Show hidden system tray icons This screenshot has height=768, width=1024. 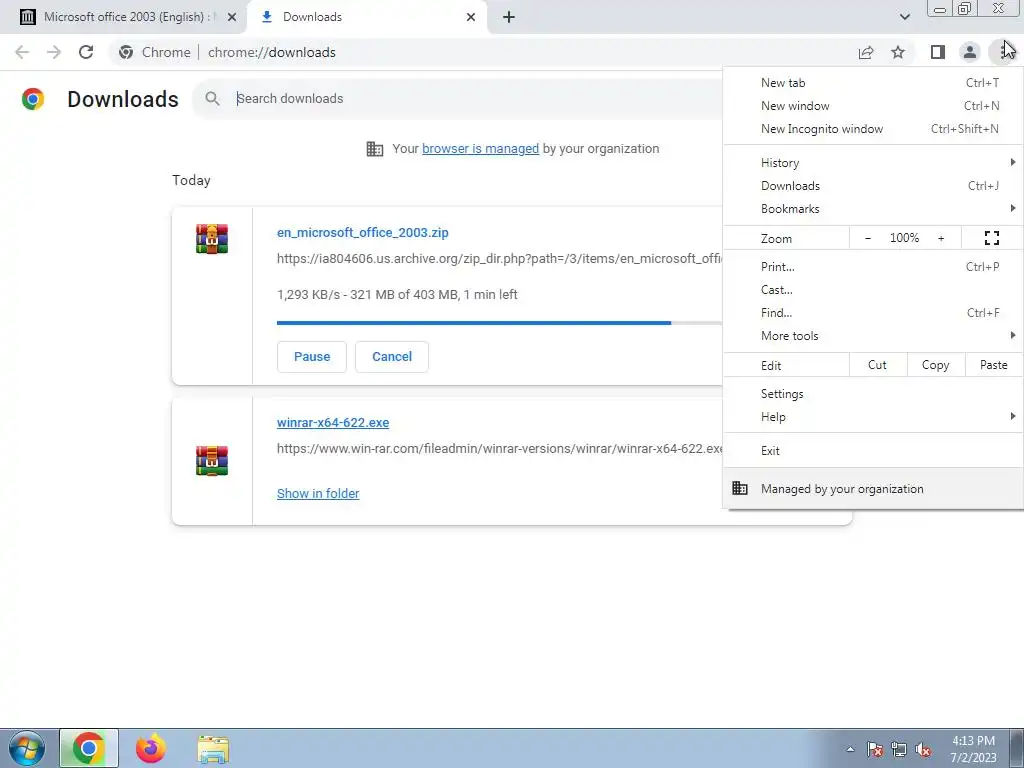tap(850, 749)
